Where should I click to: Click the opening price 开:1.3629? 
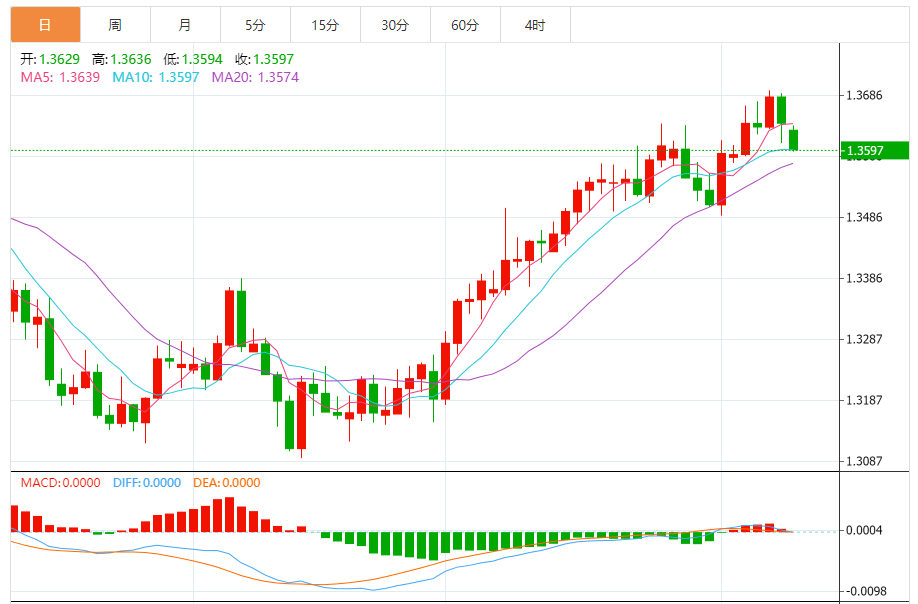(50, 59)
